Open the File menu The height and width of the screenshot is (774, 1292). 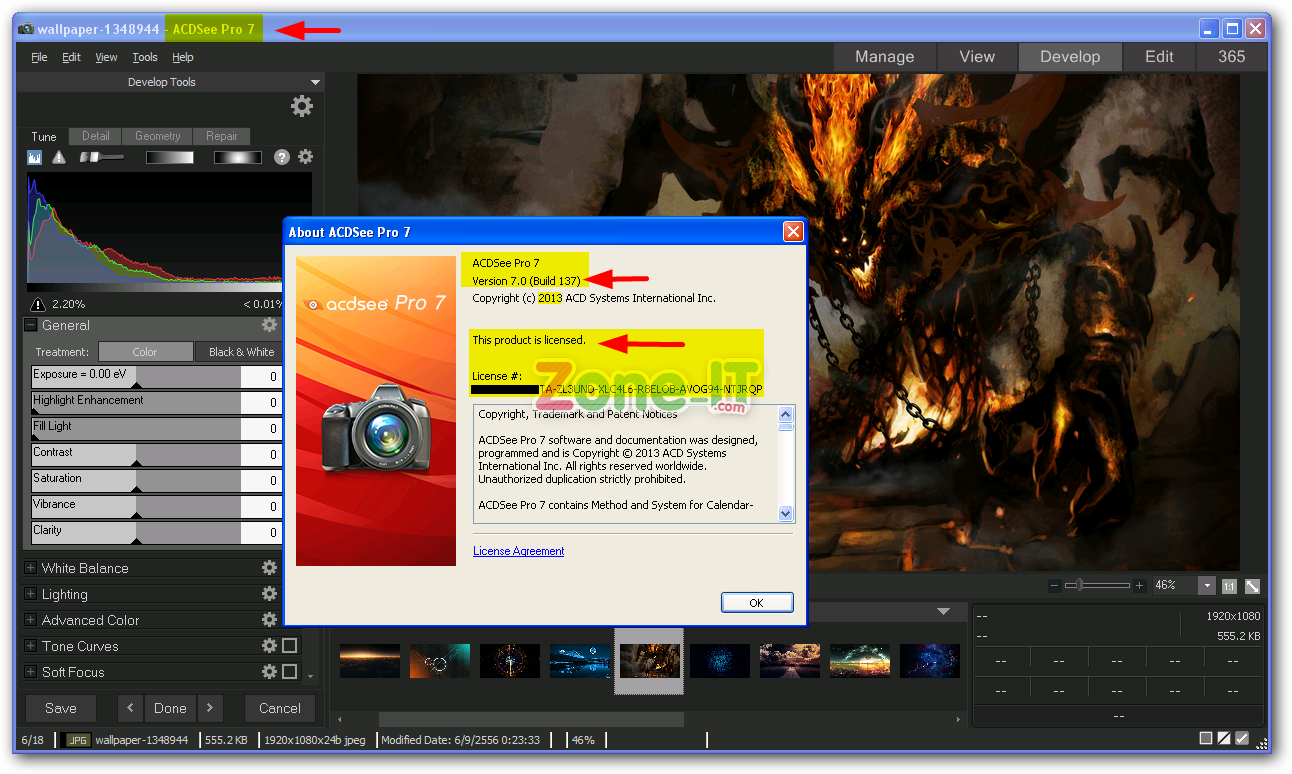pyautogui.click(x=39, y=58)
